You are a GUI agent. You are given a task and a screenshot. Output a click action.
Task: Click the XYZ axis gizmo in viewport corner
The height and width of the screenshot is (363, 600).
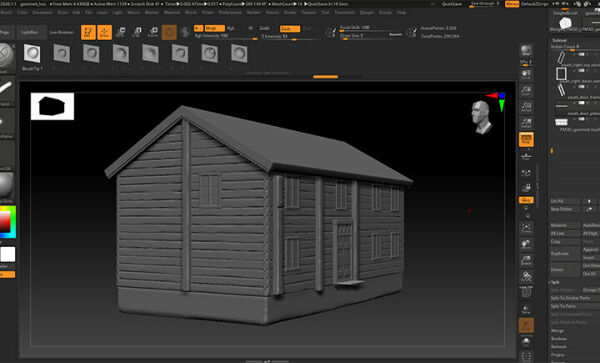coord(497,101)
